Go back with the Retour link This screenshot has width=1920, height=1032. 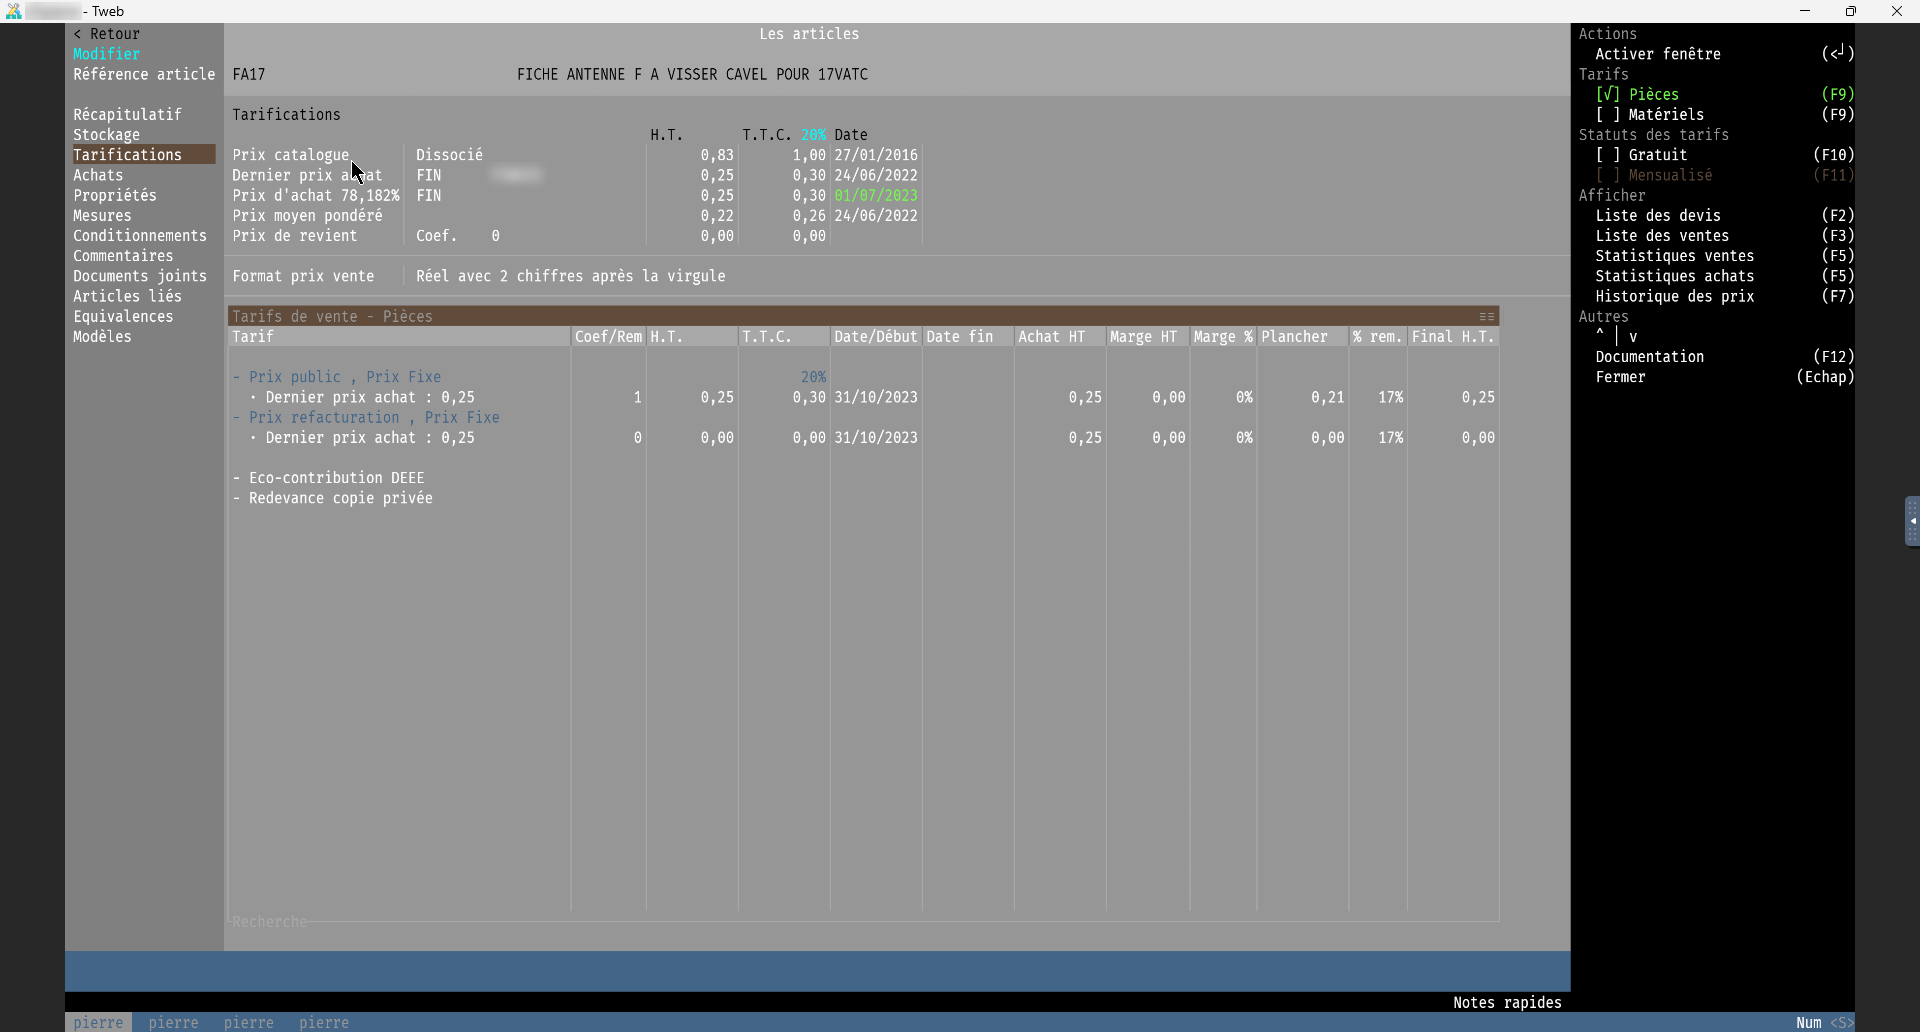tap(106, 34)
